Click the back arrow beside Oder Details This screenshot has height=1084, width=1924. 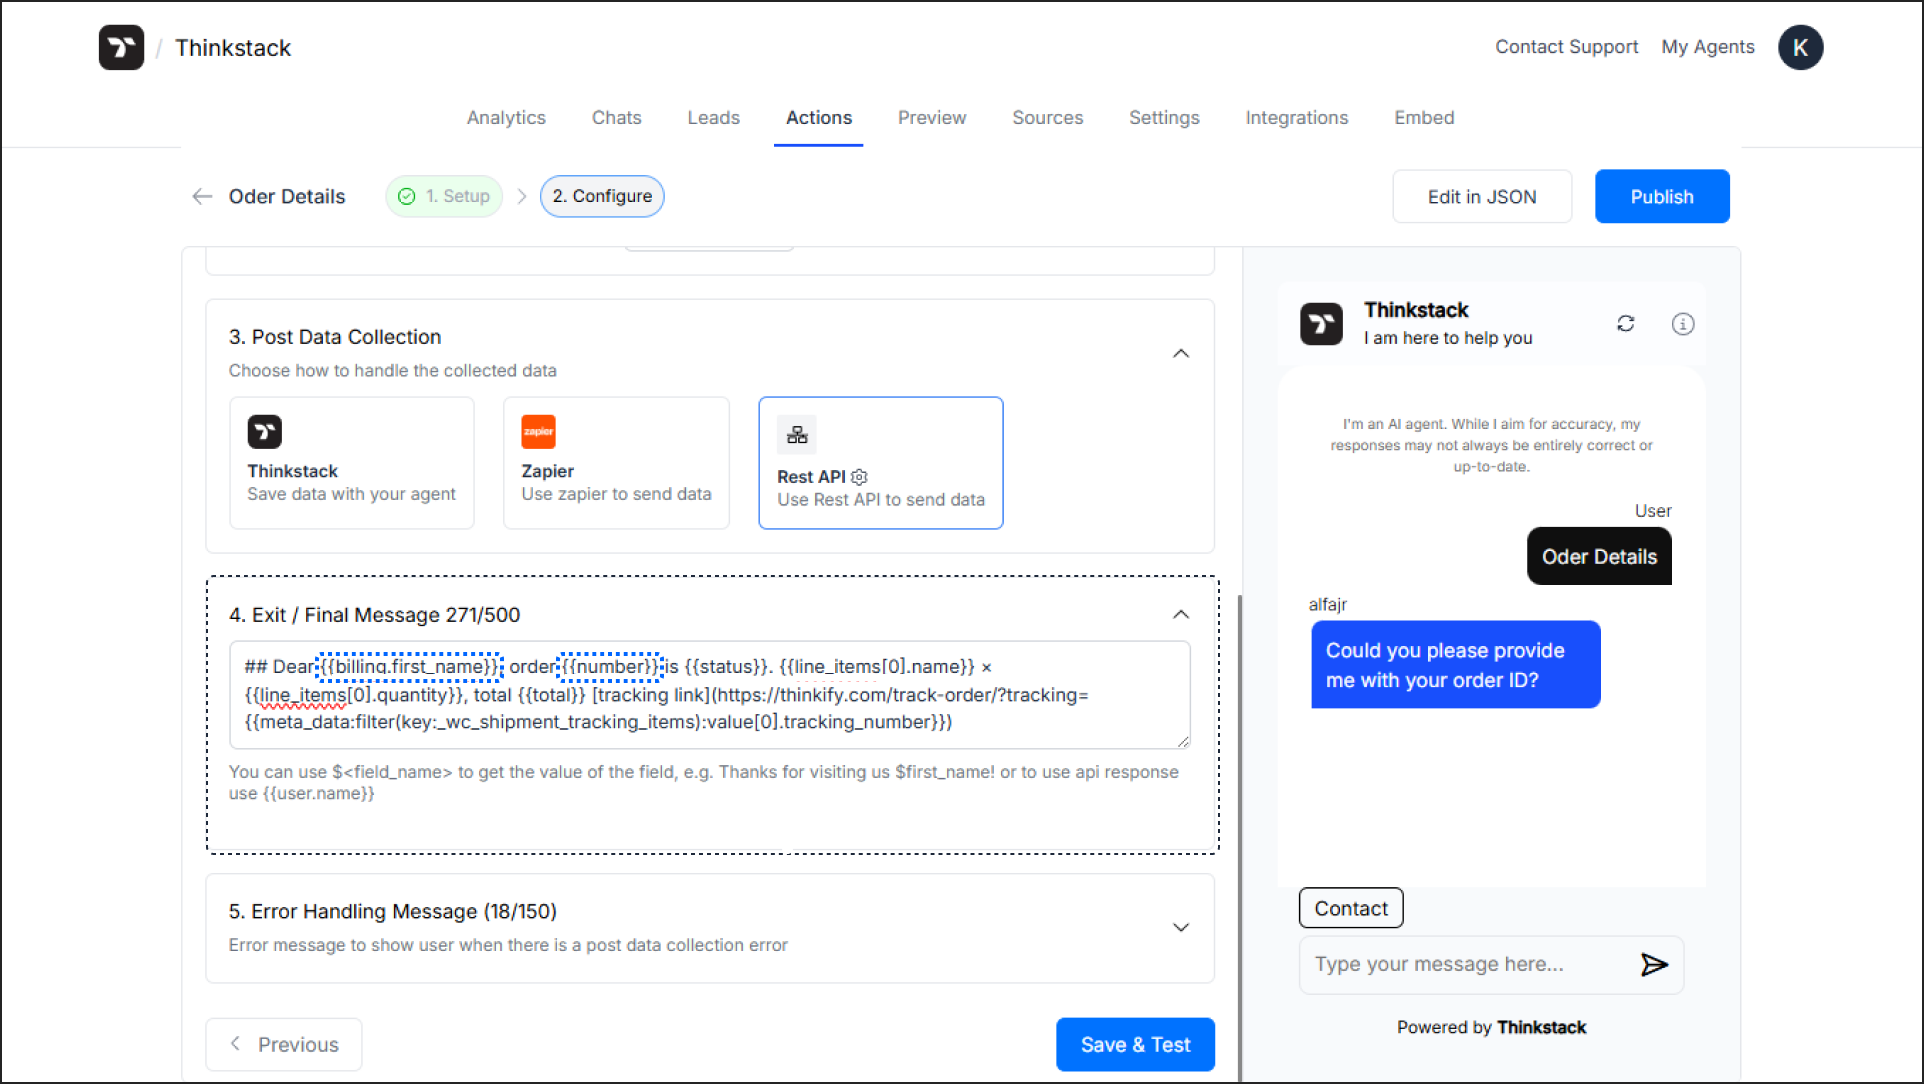click(202, 196)
